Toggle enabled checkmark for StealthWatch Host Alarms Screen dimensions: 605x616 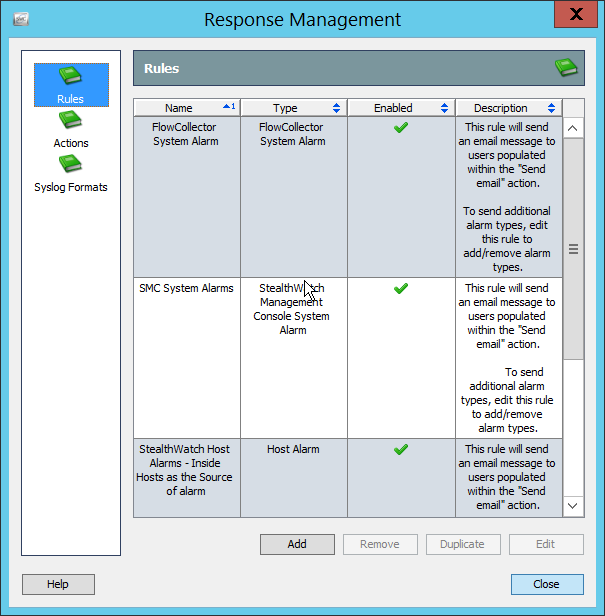401,450
